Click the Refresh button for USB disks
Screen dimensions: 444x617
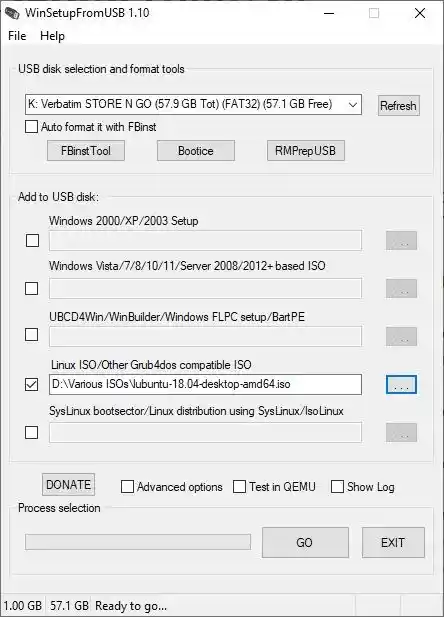click(x=398, y=105)
